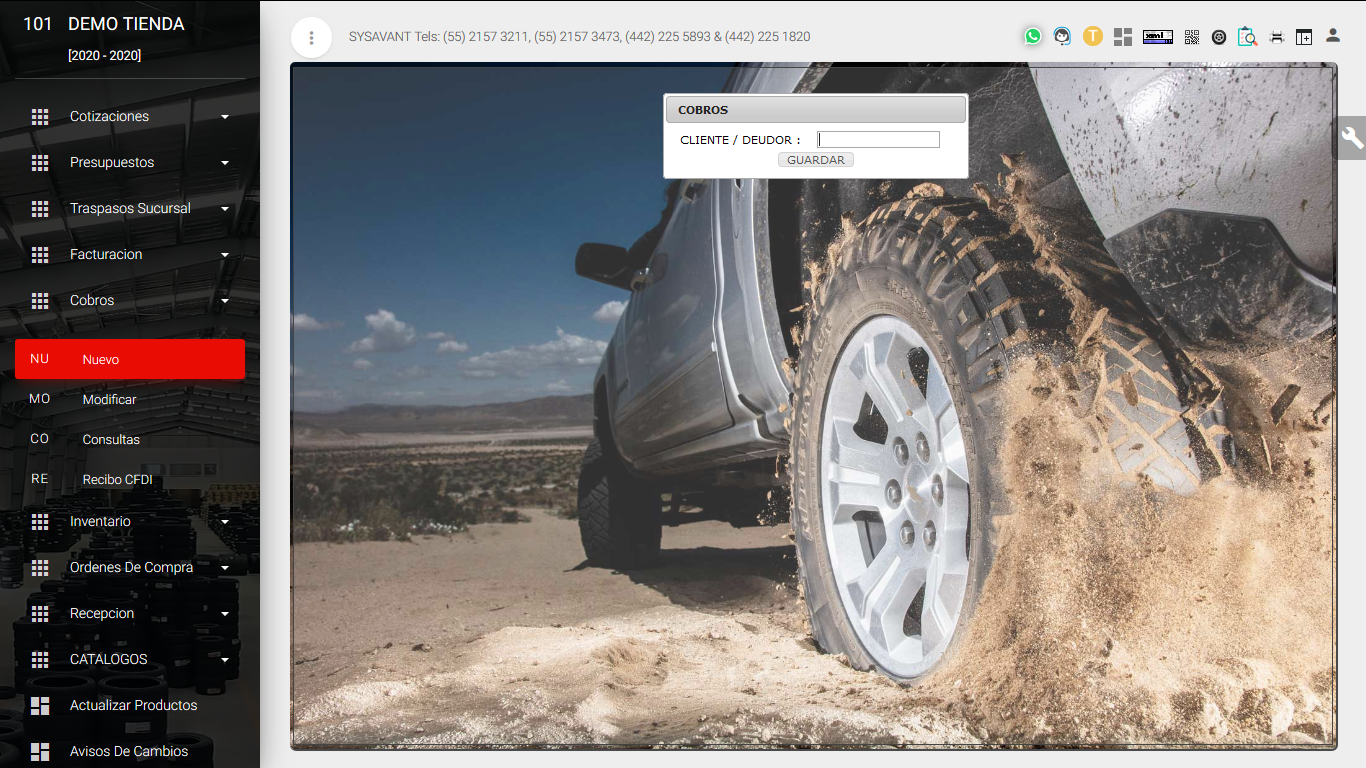Viewport: 1366px width, 768px height.
Task: Click the SYSAVANT Tels phone numbers text
Action: [x=580, y=37]
